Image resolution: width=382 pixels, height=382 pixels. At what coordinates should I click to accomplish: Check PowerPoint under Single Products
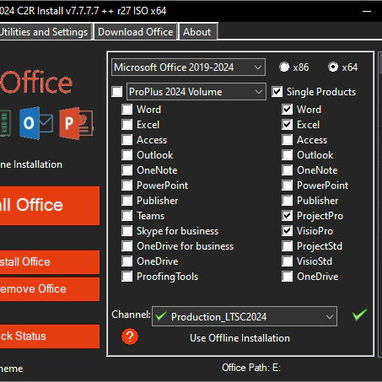point(287,185)
